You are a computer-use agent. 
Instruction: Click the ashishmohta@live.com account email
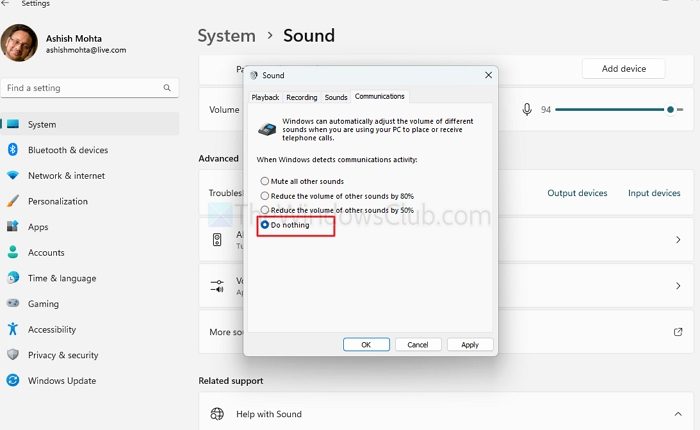[x=86, y=50]
